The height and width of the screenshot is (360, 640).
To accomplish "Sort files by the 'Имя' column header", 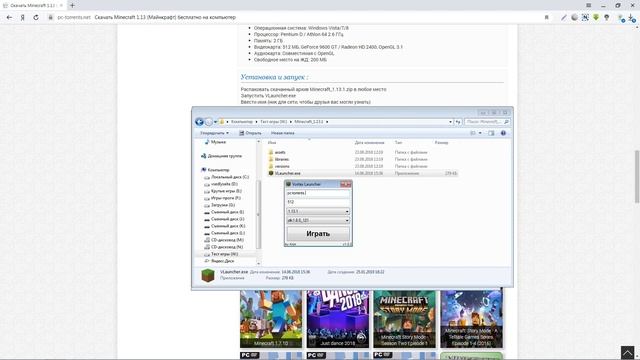I will (272, 142).
